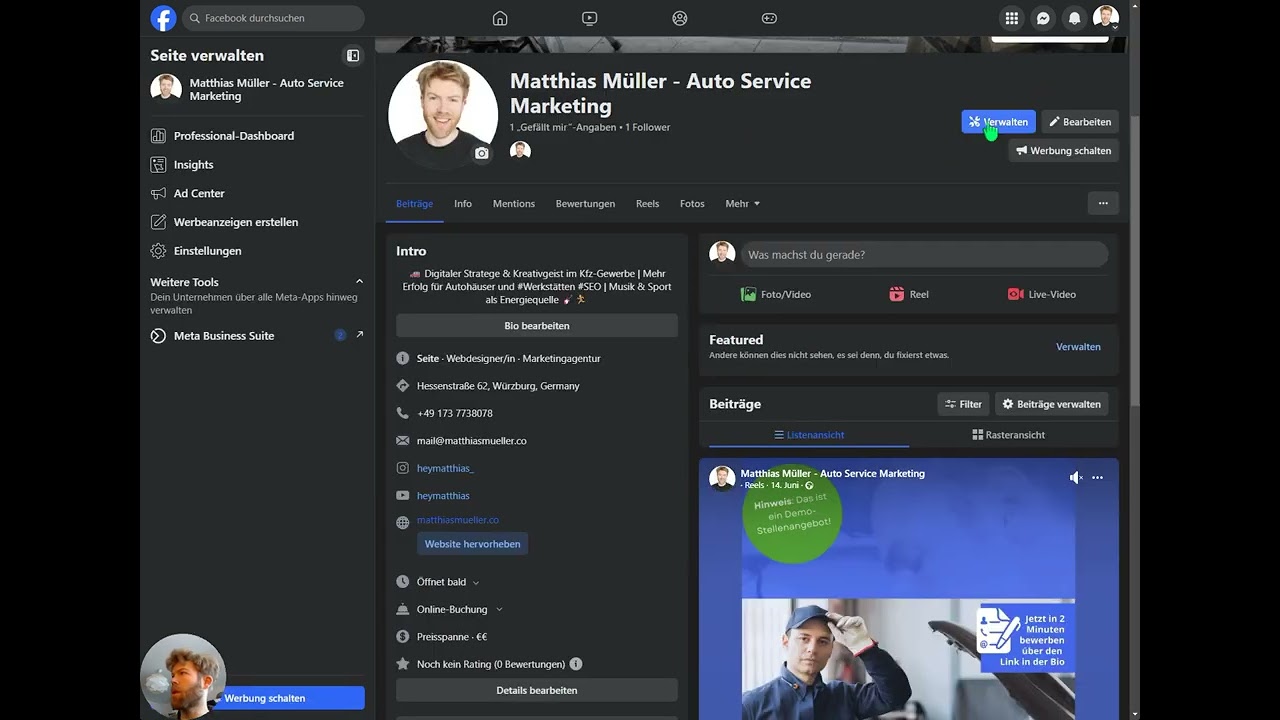Select the Mentions tab
This screenshot has width=1280, height=720.
click(x=514, y=204)
